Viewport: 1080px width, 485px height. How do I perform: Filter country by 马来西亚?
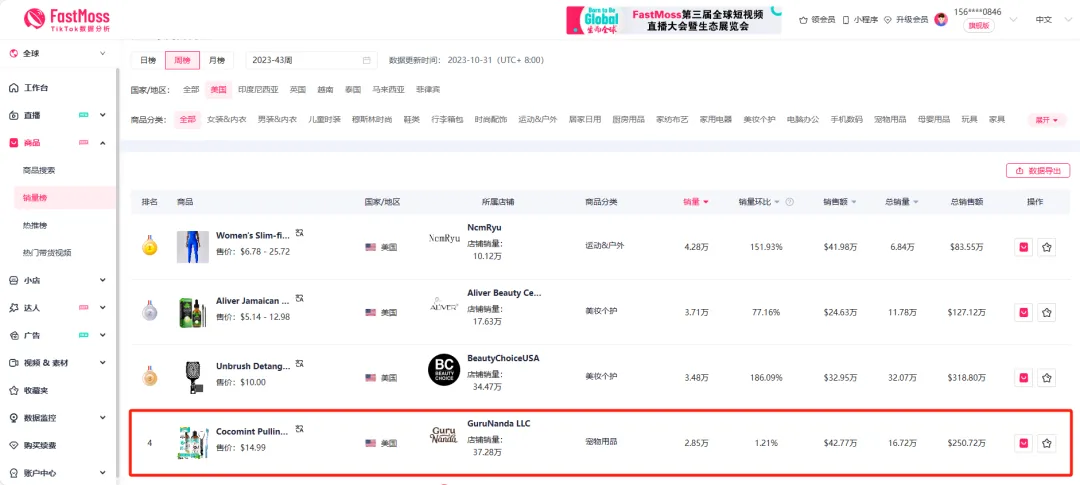click(388, 90)
